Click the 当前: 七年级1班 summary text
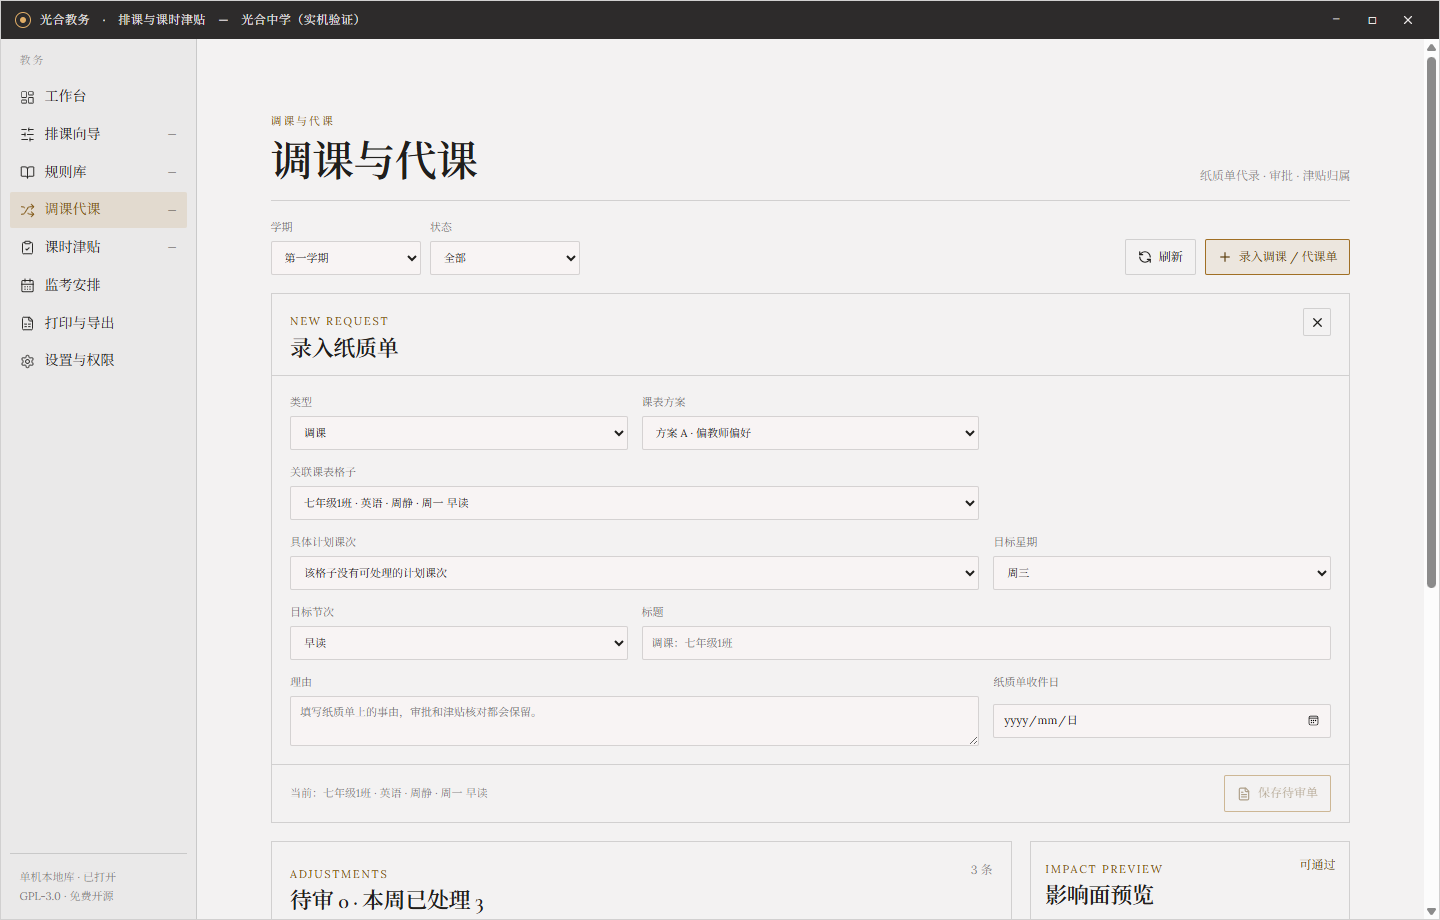 [389, 793]
